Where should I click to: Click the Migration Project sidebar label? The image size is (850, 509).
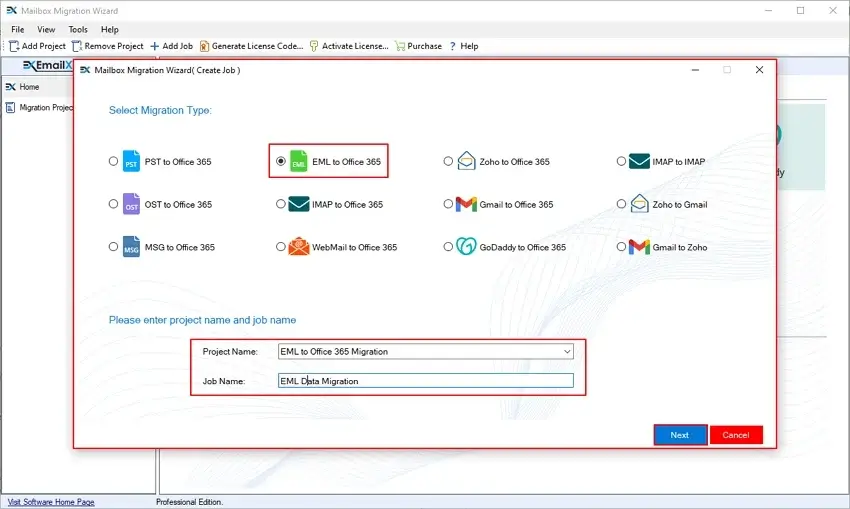[x=46, y=107]
